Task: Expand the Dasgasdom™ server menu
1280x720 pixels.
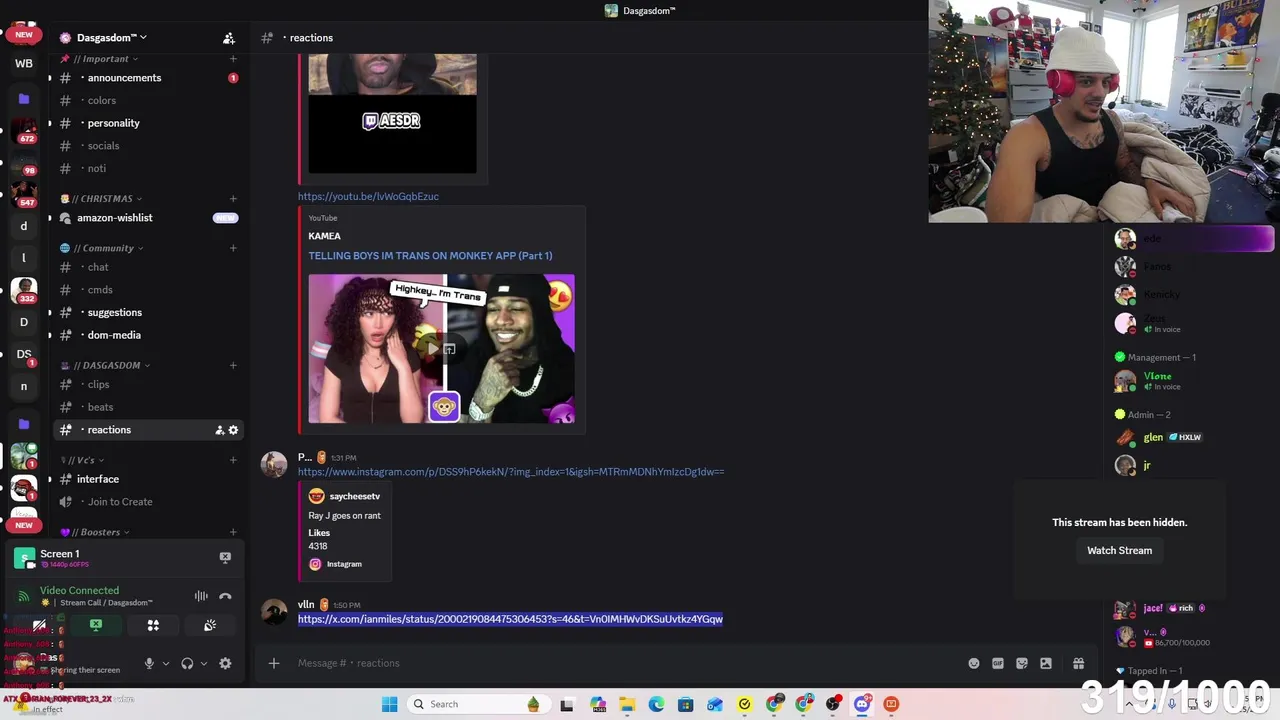Action: 110,38
